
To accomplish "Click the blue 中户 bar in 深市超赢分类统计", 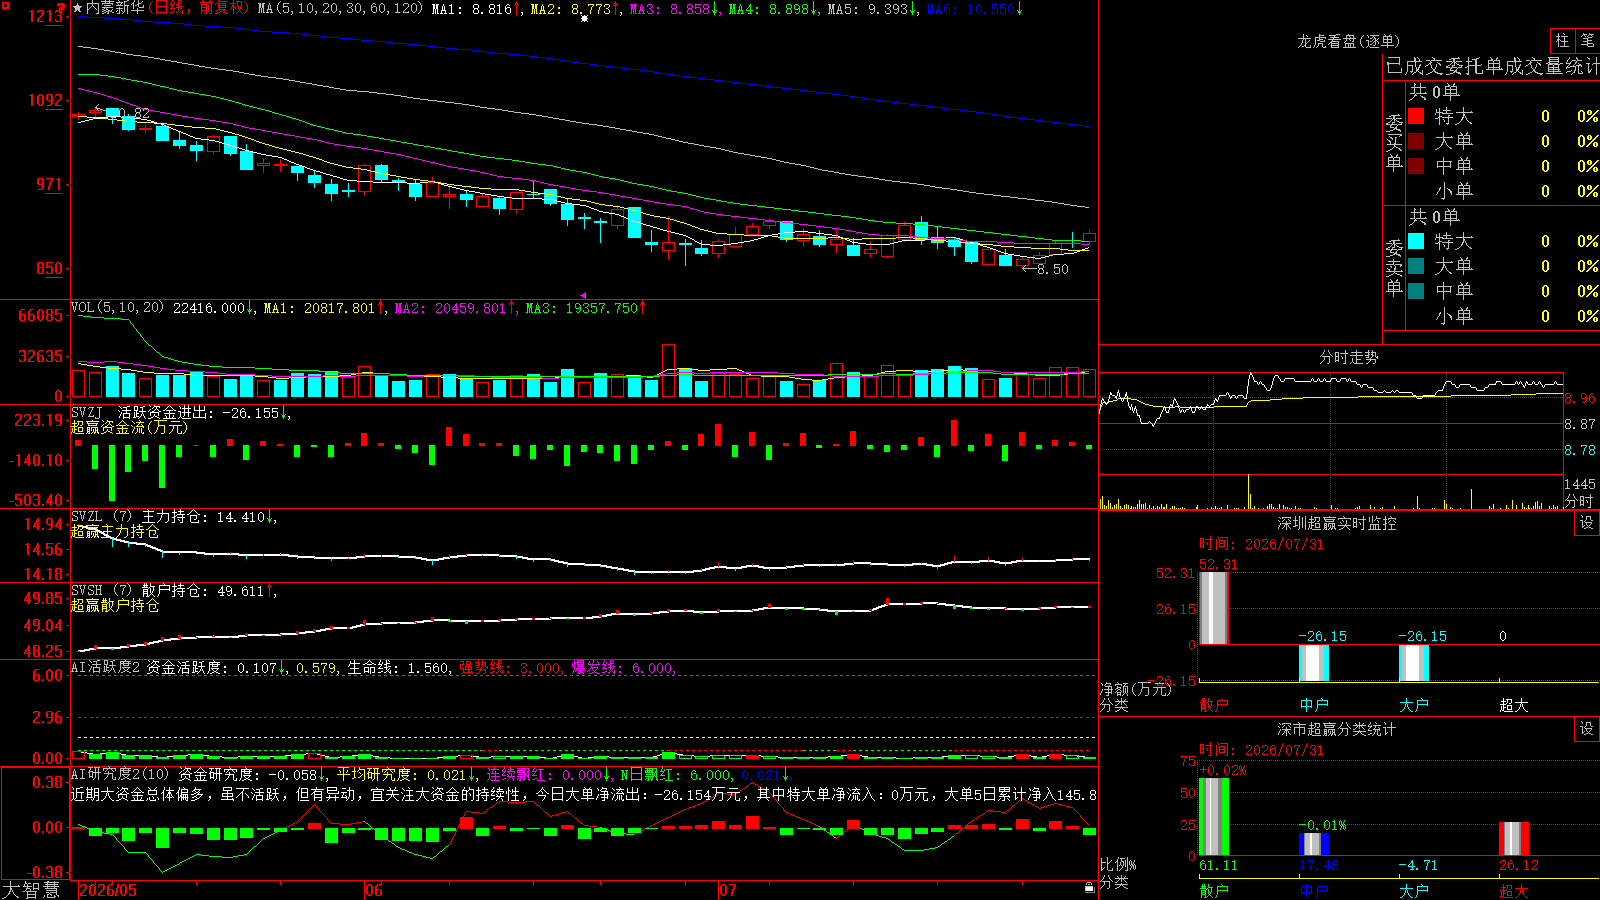I will click(1314, 844).
